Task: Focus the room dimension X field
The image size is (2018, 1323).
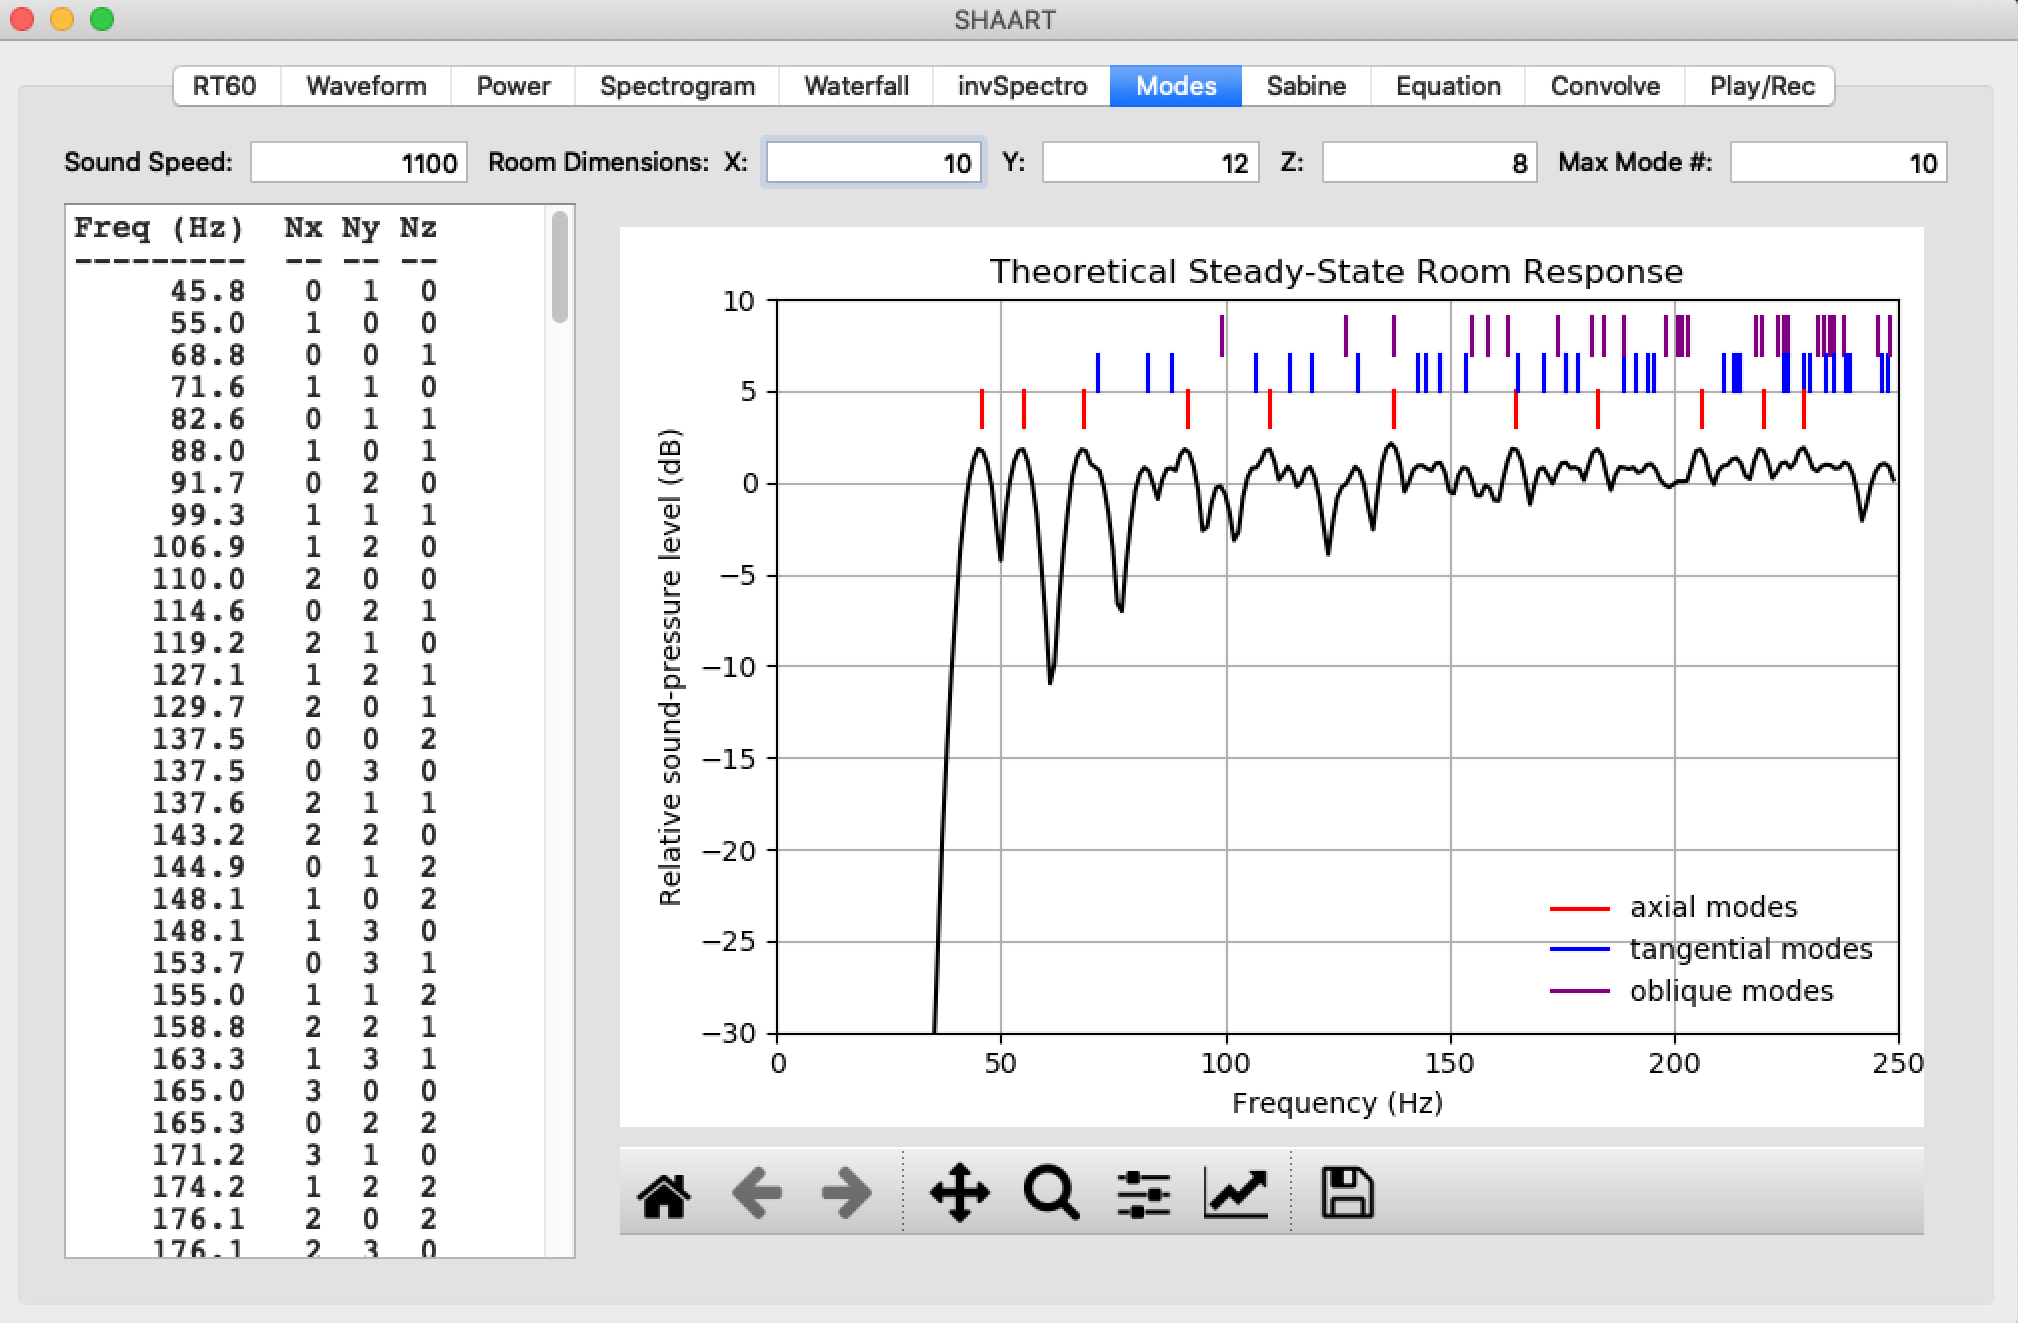Action: [x=874, y=163]
